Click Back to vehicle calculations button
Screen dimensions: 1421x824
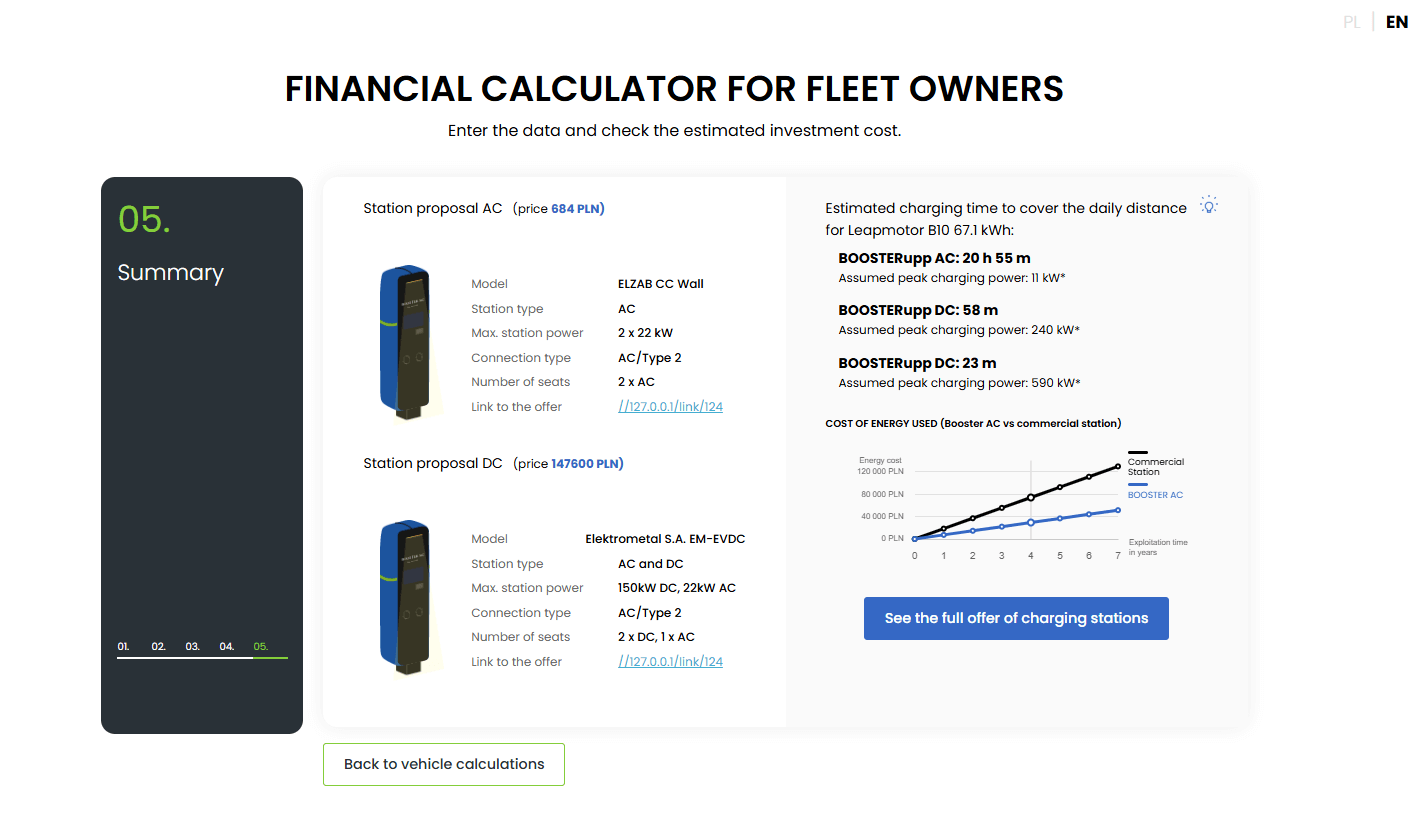click(x=444, y=764)
